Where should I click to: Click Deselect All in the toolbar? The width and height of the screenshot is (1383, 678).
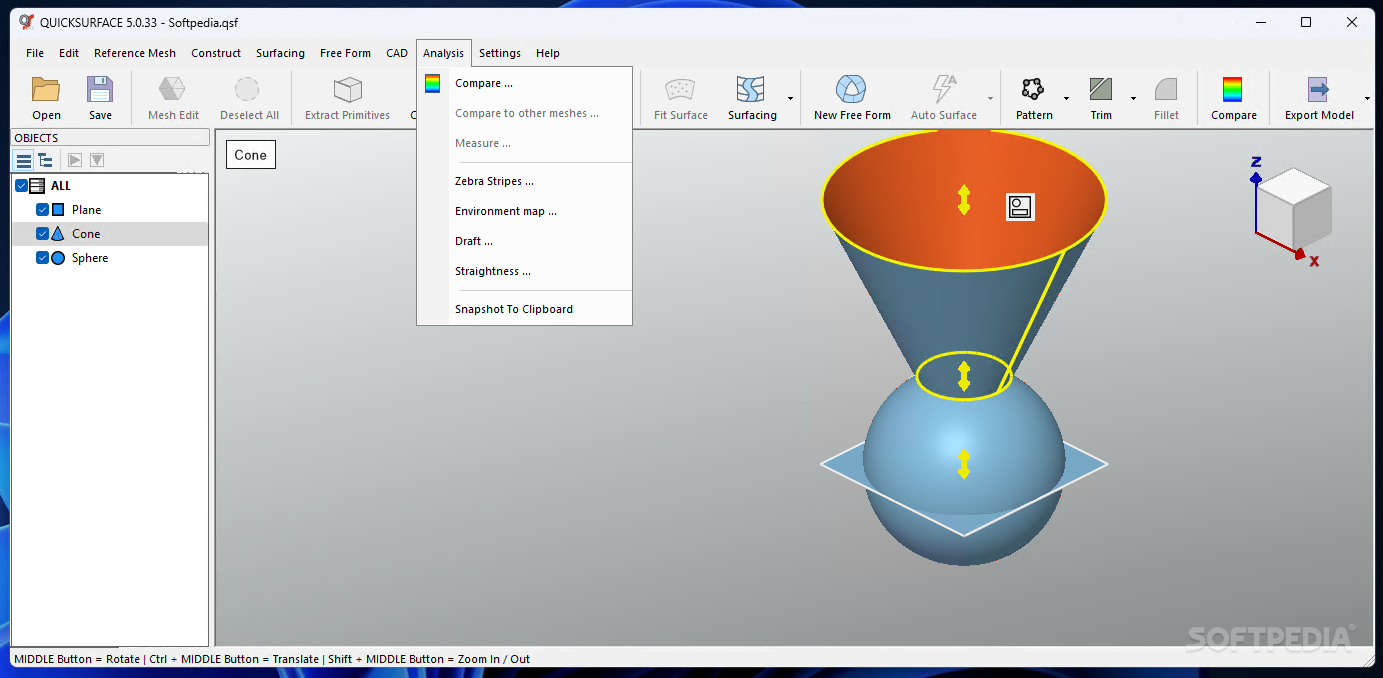pyautogui.click(x=249, y=98)
